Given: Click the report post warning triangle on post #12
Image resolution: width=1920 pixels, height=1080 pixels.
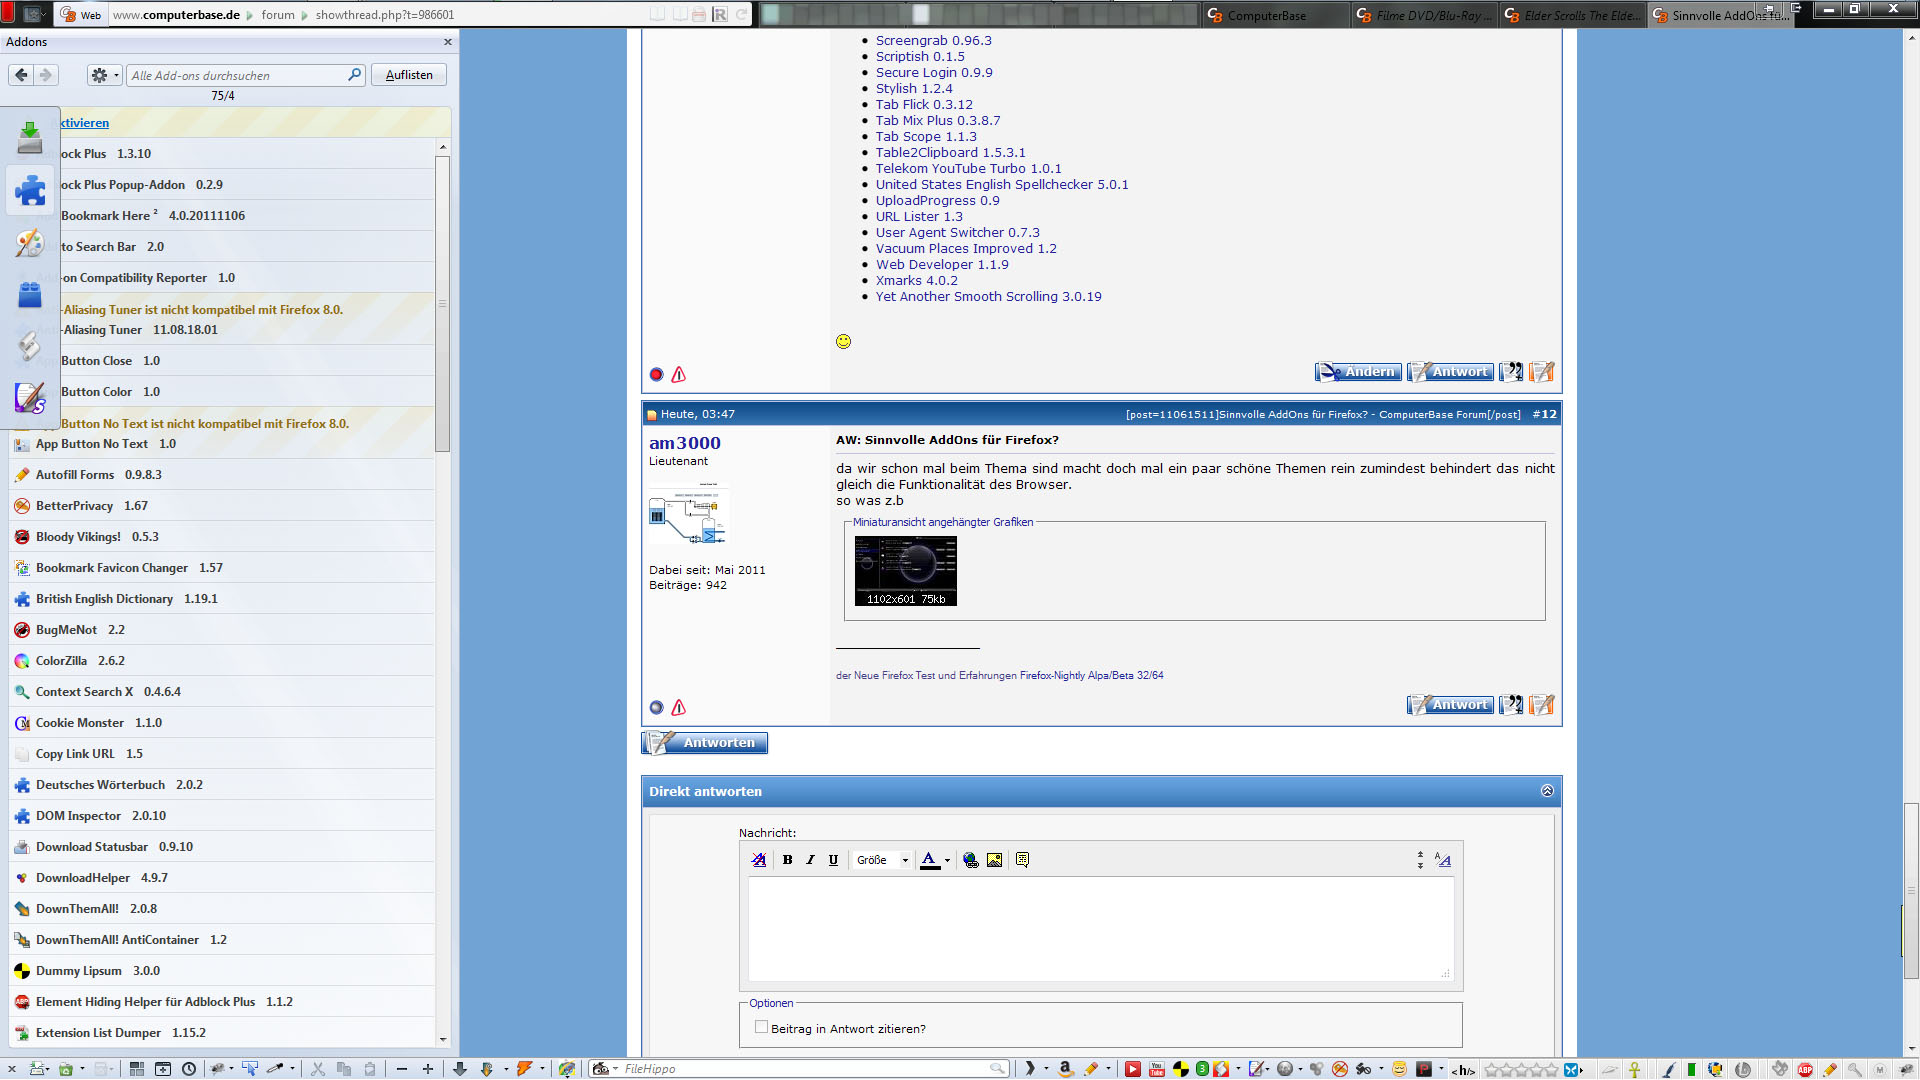Looking at the screenshot, I should (x=679, y=708).
